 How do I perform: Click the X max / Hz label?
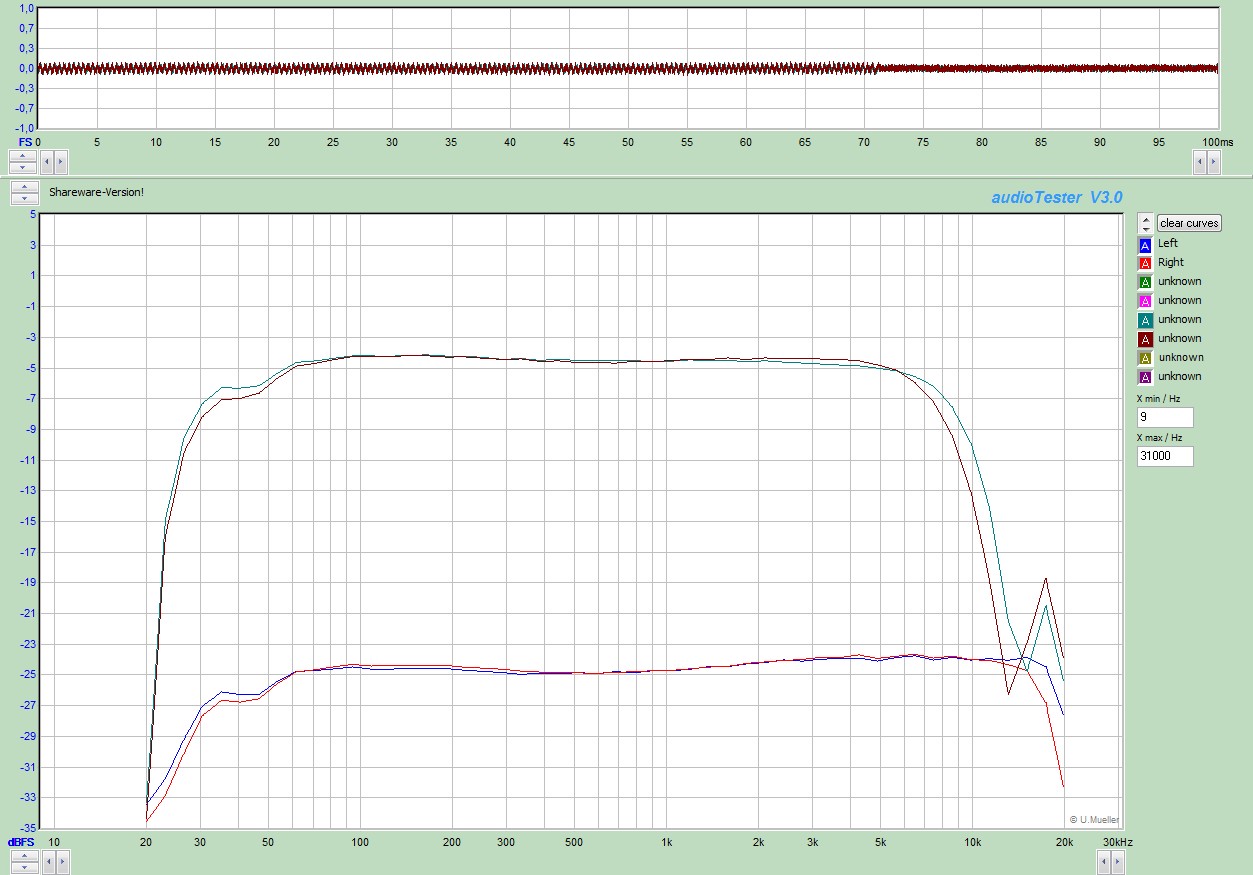(1160, 438)
